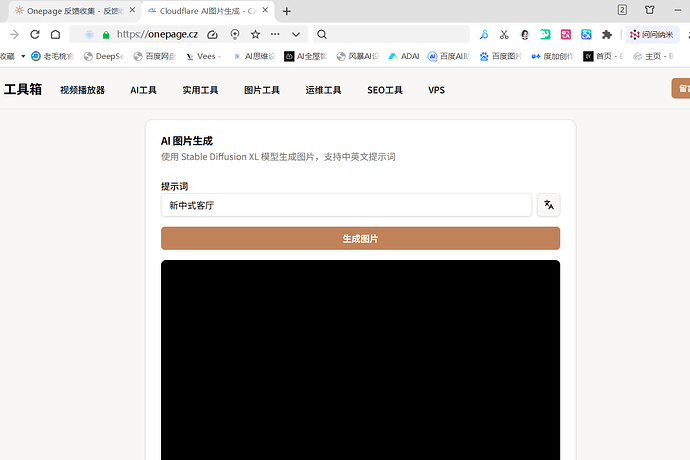Click the black generated image preview

[x=360, y=360]
